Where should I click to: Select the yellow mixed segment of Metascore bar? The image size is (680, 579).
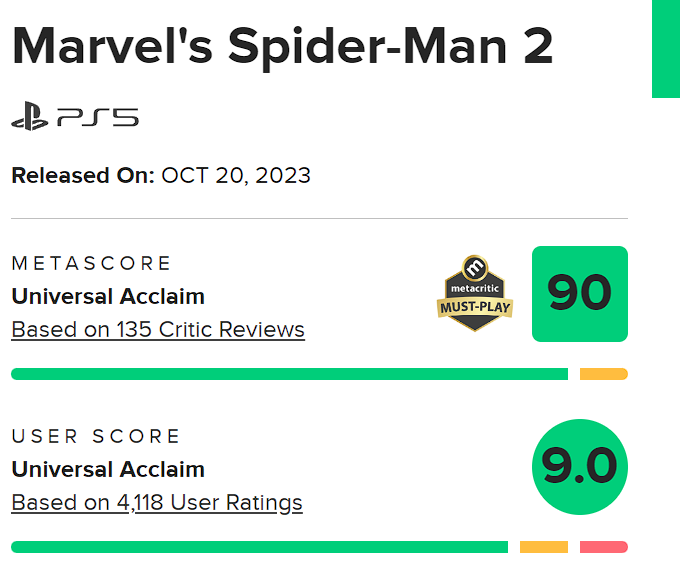tap(604, 374)
